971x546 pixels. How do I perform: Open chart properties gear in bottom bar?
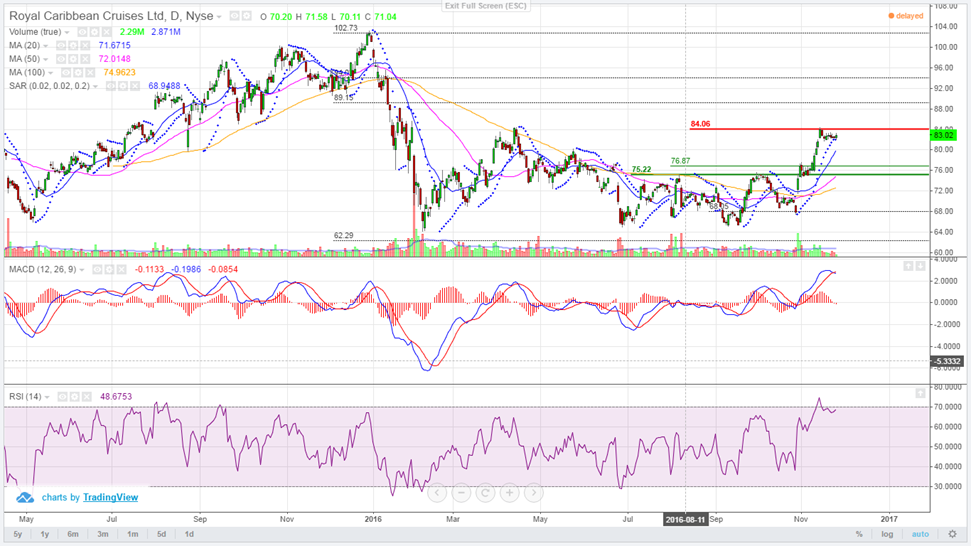click(x=952, y=534)
